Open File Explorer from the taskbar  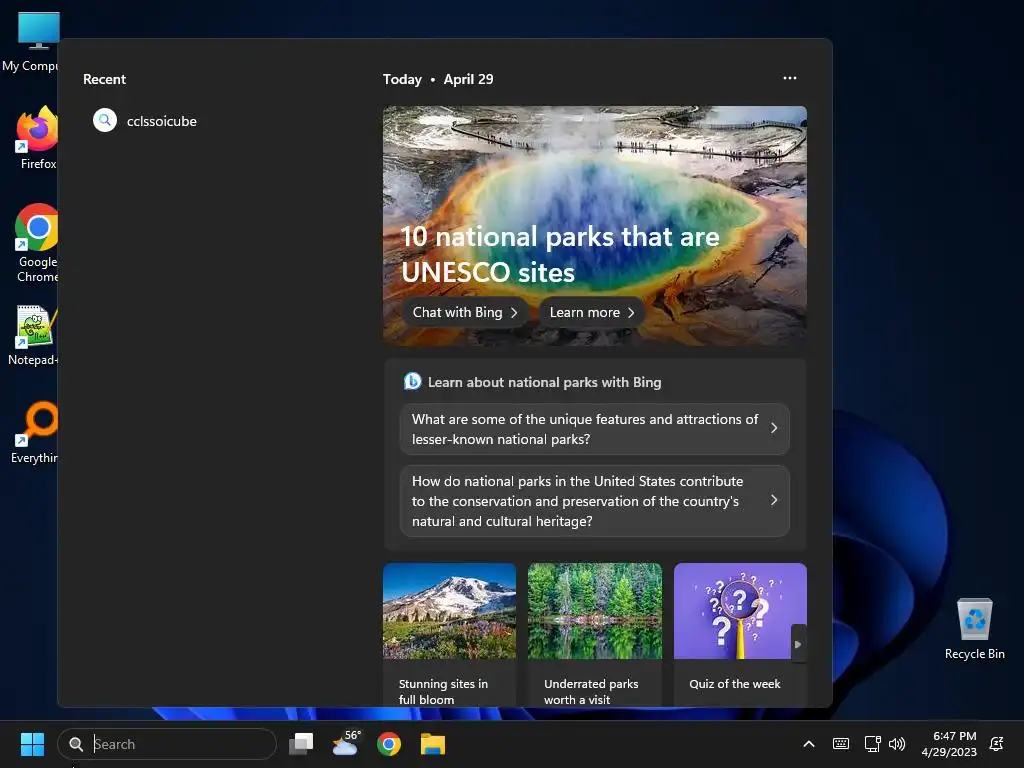pyautogui.click(x=432, y=744)
